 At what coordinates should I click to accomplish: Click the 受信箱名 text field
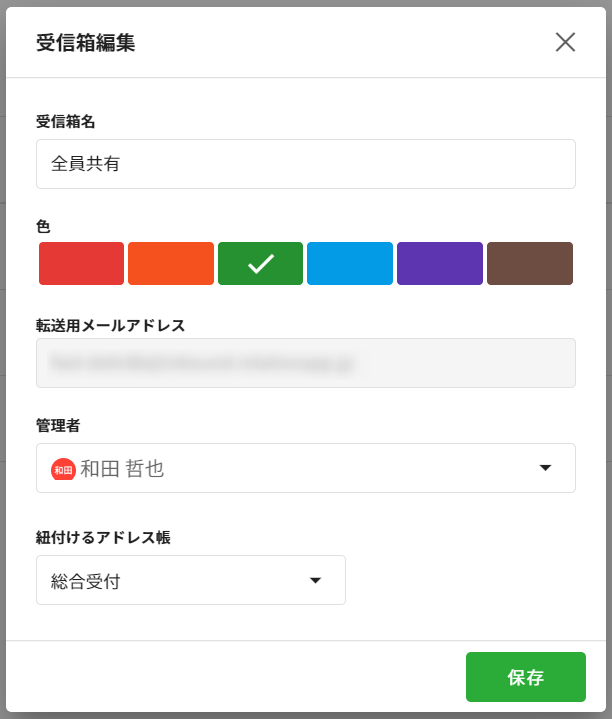[305, 164]
